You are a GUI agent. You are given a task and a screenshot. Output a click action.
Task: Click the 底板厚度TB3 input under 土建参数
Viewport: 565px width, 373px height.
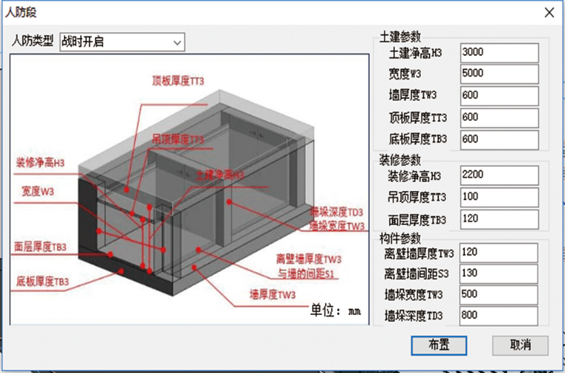coord(499,140)
